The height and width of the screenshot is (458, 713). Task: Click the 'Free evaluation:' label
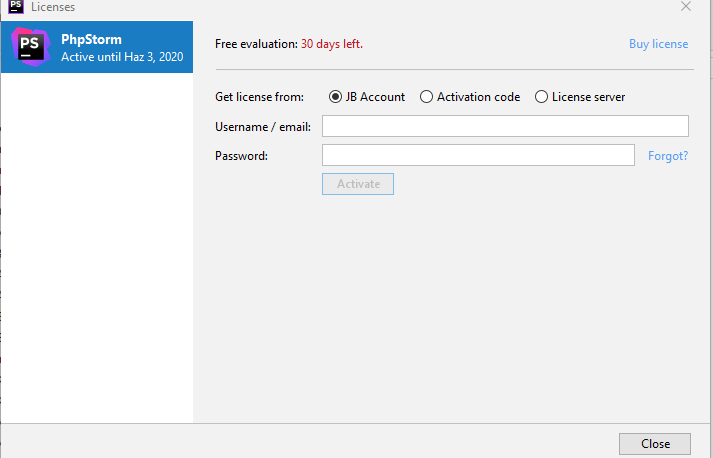click(x=256, y=44)
